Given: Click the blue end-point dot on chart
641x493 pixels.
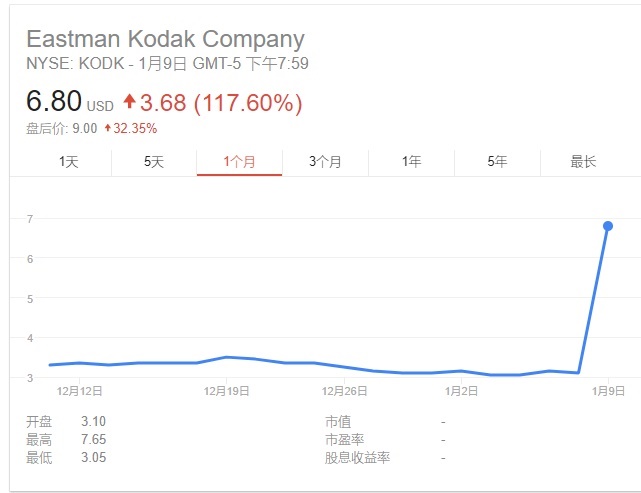Looking at the screenshot, I should 607,226.
